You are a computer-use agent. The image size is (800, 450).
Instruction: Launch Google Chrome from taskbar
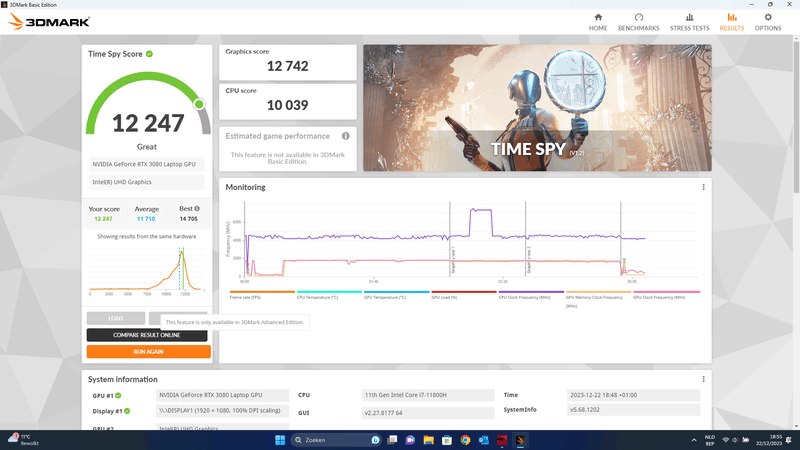pos(465,440)
